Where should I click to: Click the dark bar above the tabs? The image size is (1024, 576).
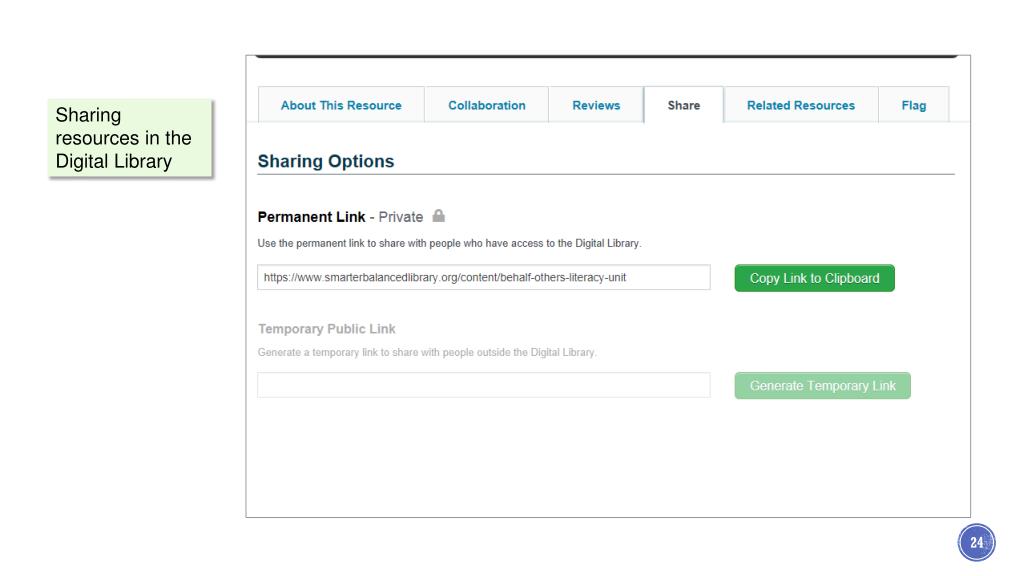[x=607, y=57]
